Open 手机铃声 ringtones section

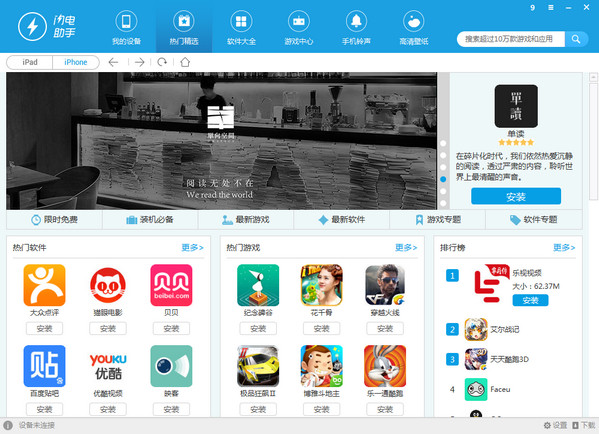(x=356, y=28)
